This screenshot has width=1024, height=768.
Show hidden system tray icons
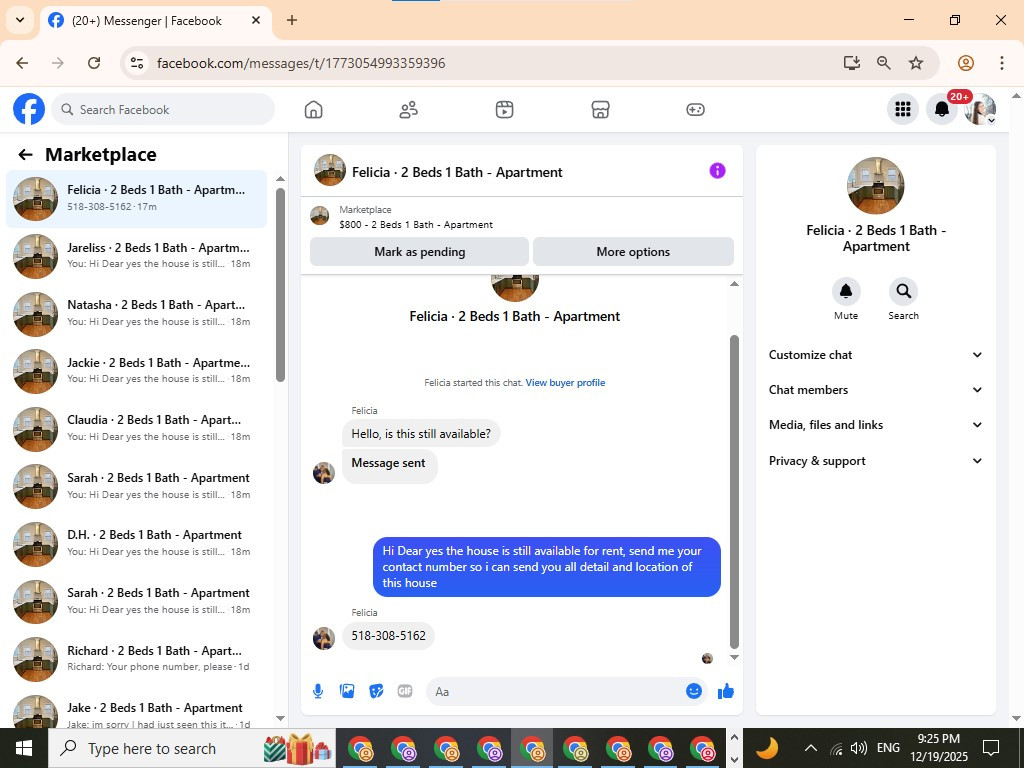(810, 748)
